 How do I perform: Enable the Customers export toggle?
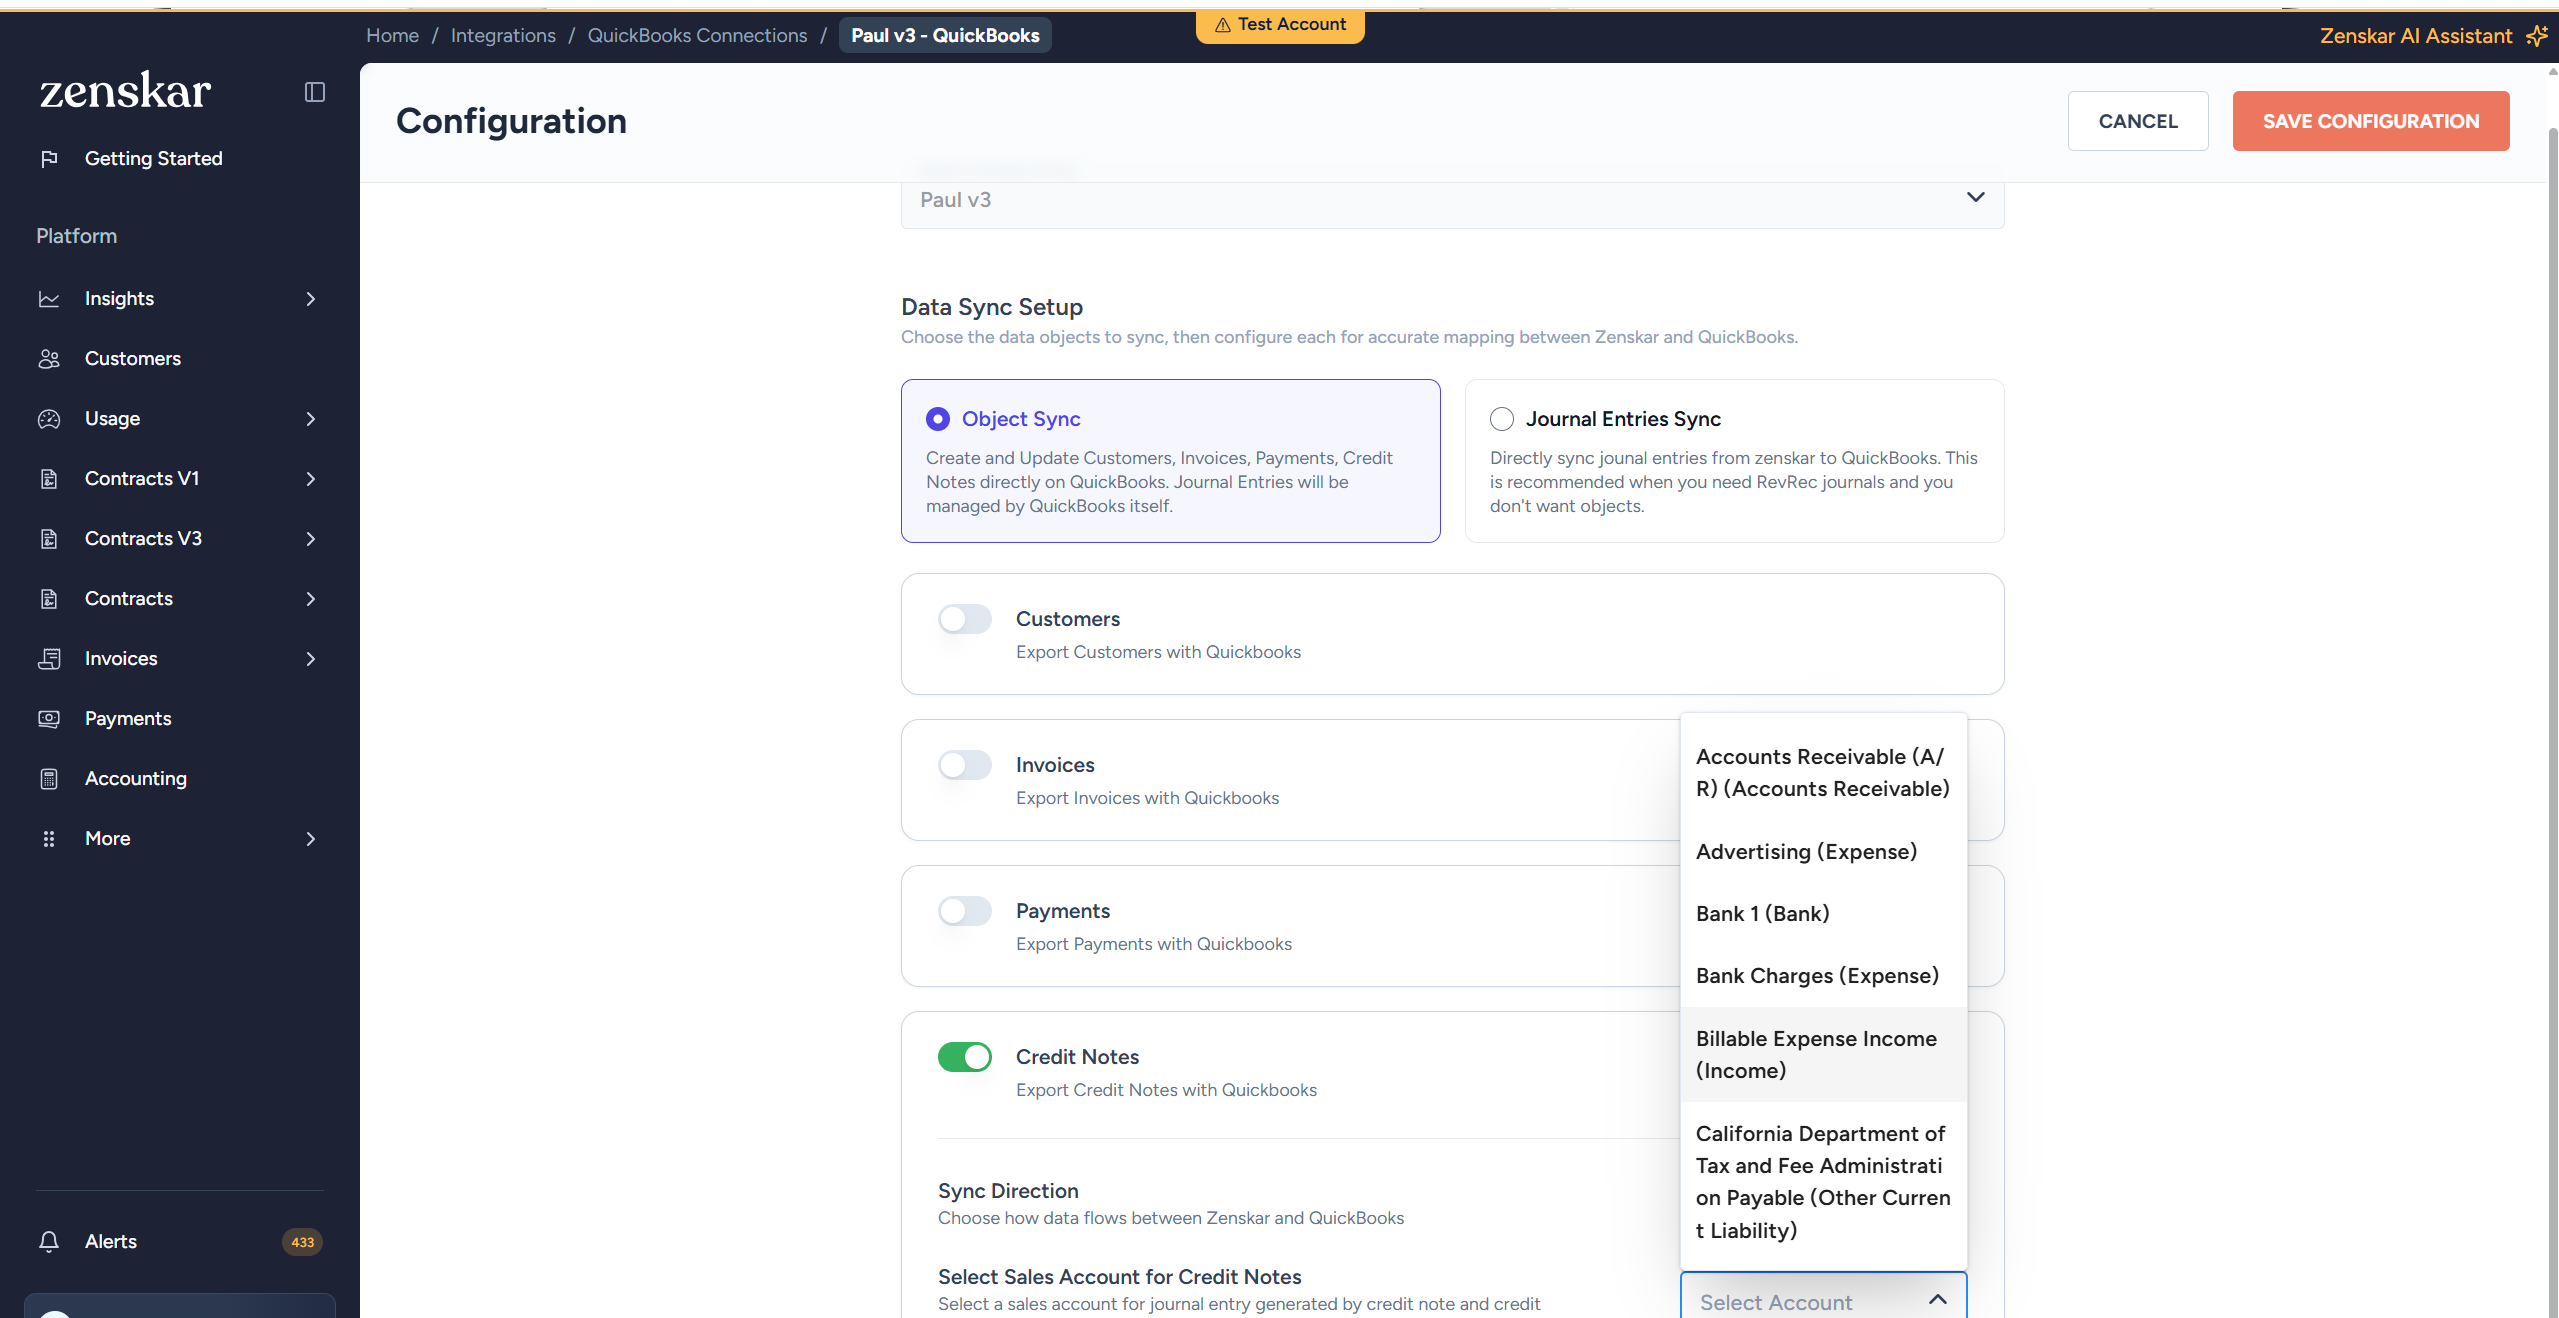point(964,619)
